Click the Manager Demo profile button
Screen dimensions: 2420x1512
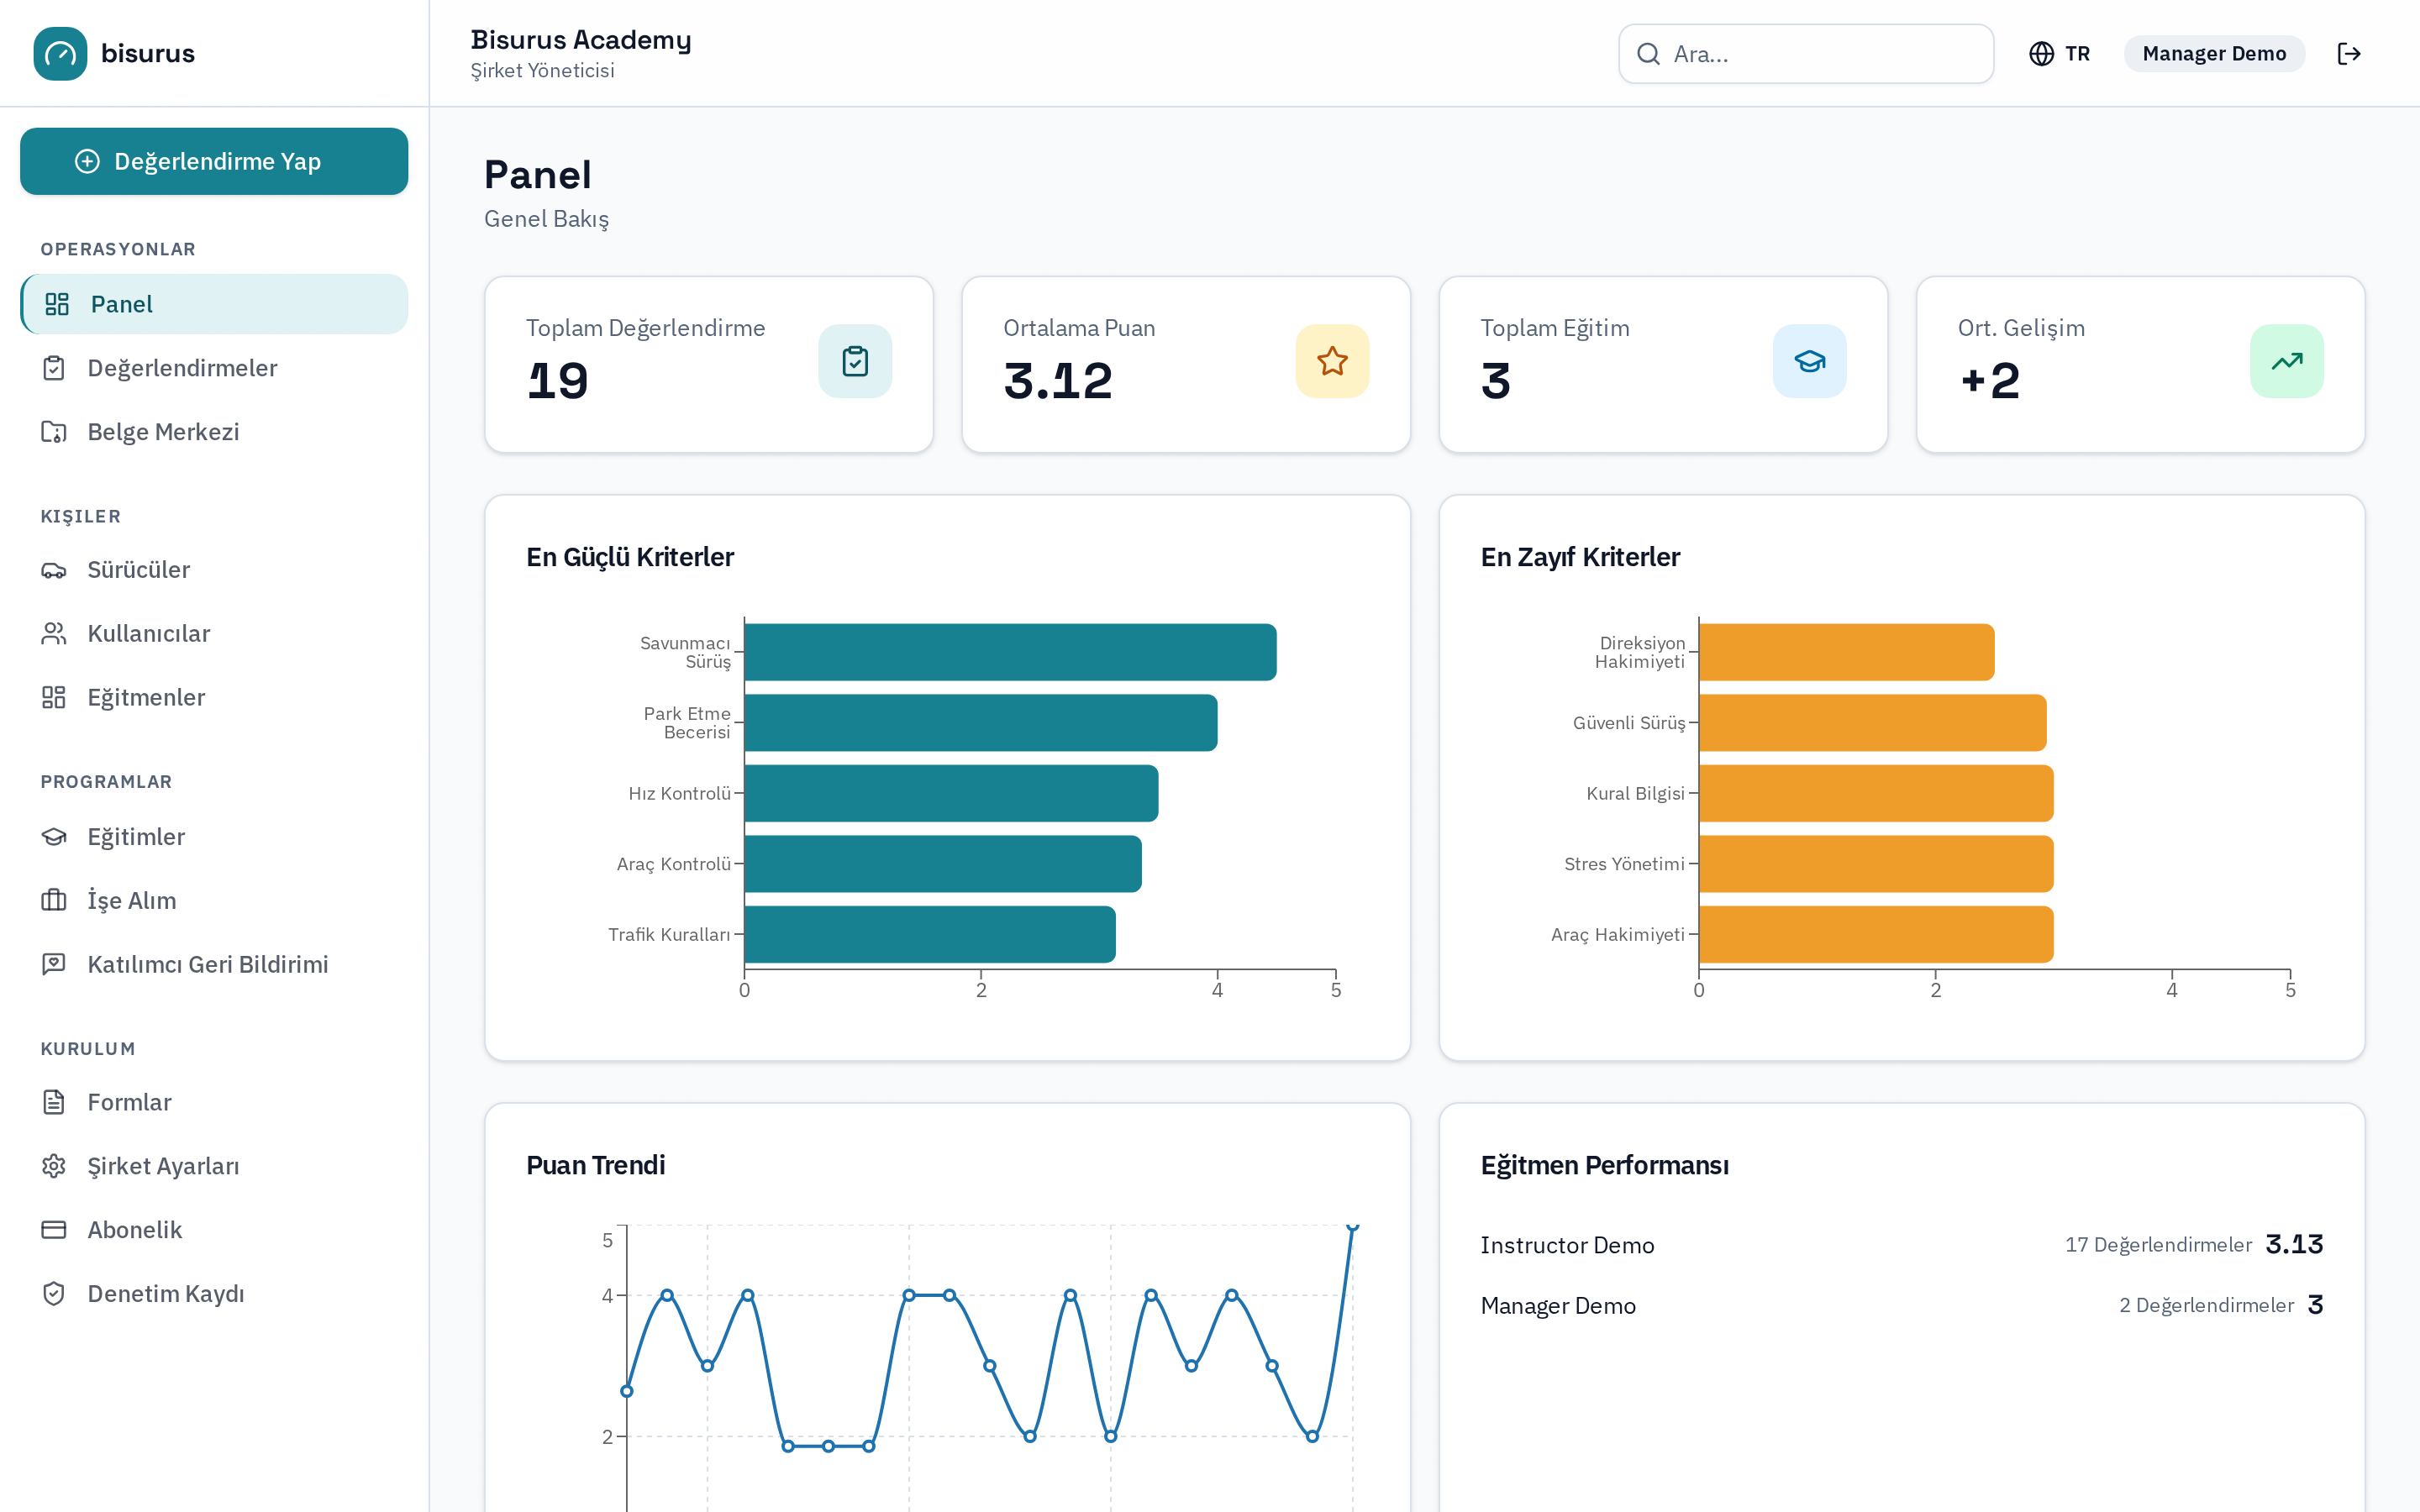coord(2214,54)
